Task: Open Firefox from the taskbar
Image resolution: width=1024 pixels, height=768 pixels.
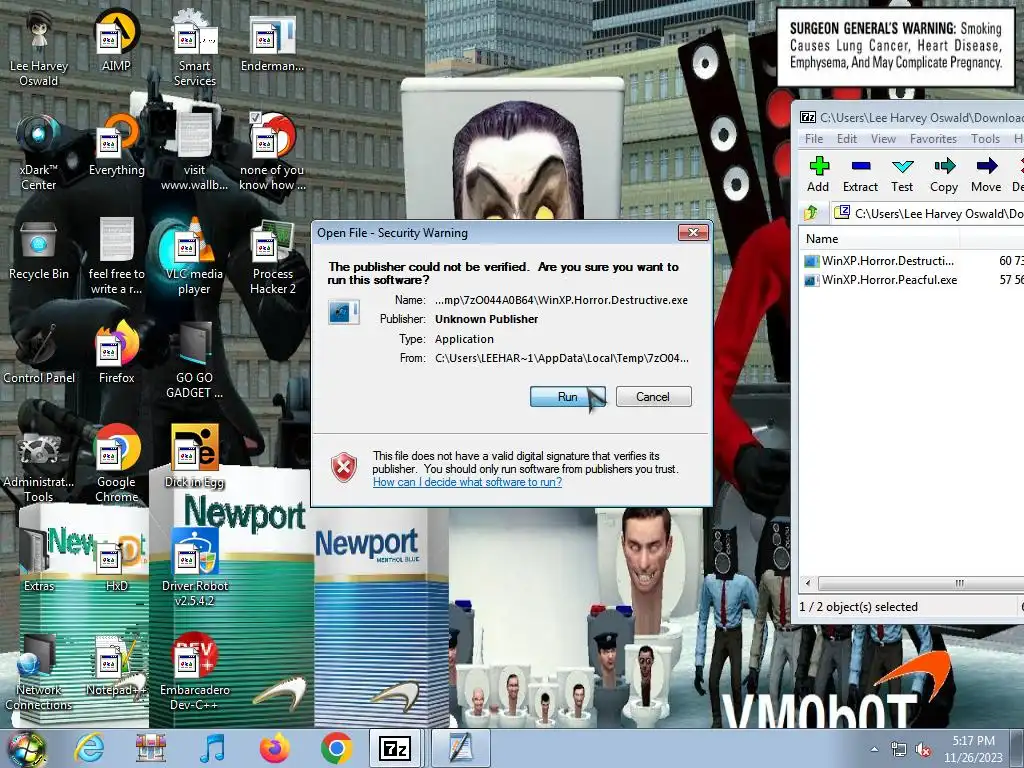Action: pos(274,748)
